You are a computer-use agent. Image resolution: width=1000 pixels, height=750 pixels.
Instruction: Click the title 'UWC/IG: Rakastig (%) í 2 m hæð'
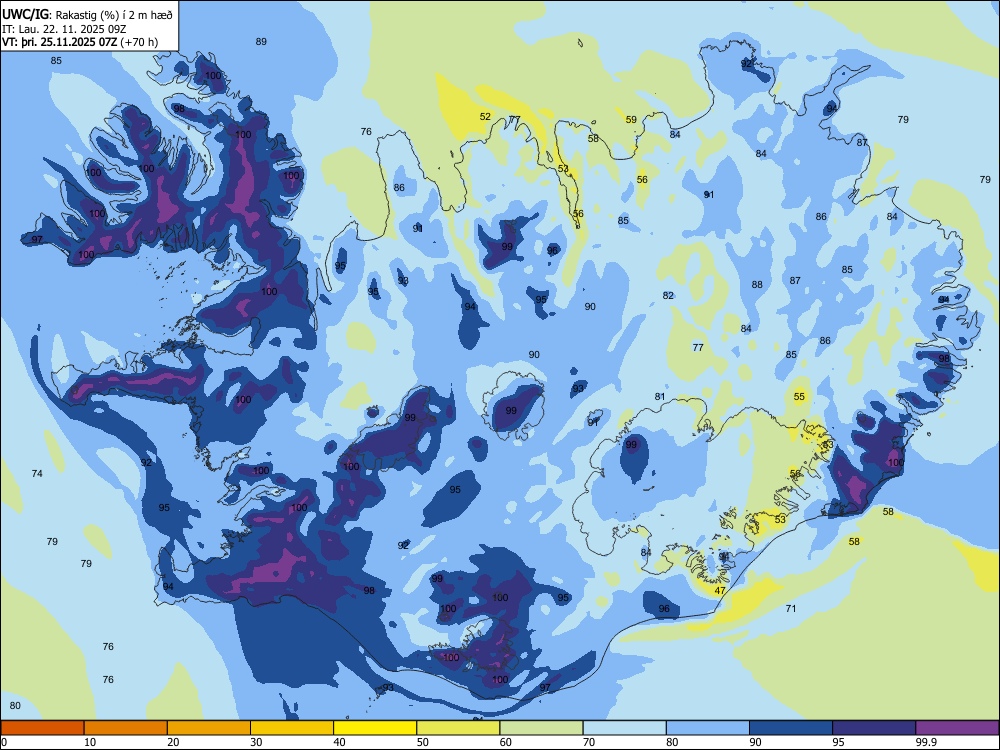tap(87, 15)
